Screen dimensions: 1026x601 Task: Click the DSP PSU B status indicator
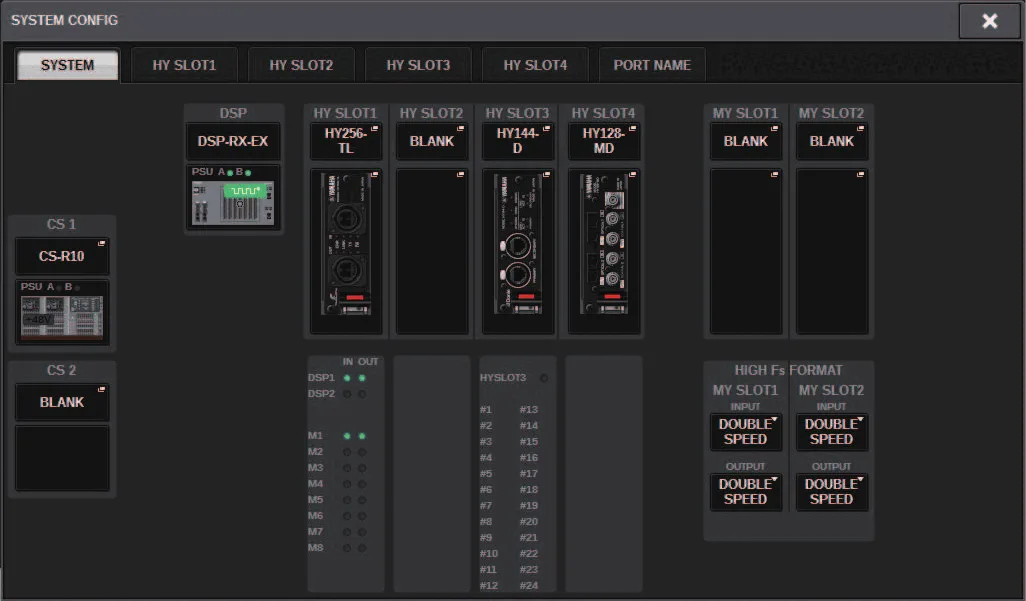pos(248,173)
